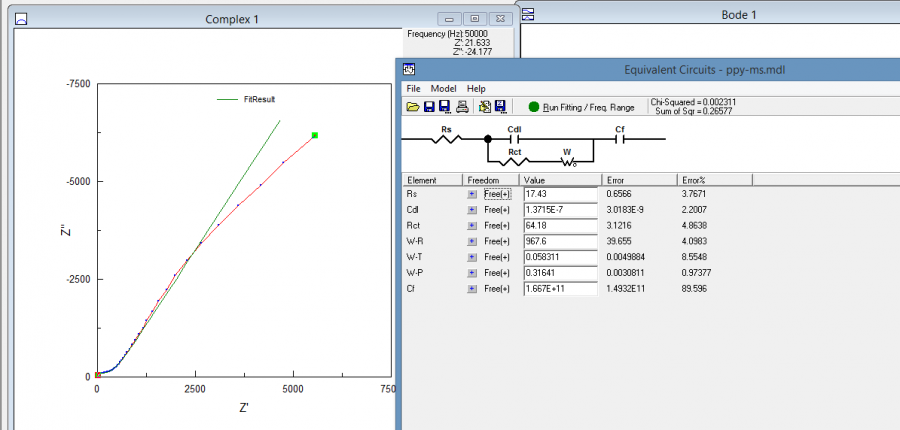This screenshot has height=430, width=900.
Task: Click the Rs resistor in circuit diagram
Action: pyautogui.click(x=445, y=139)
